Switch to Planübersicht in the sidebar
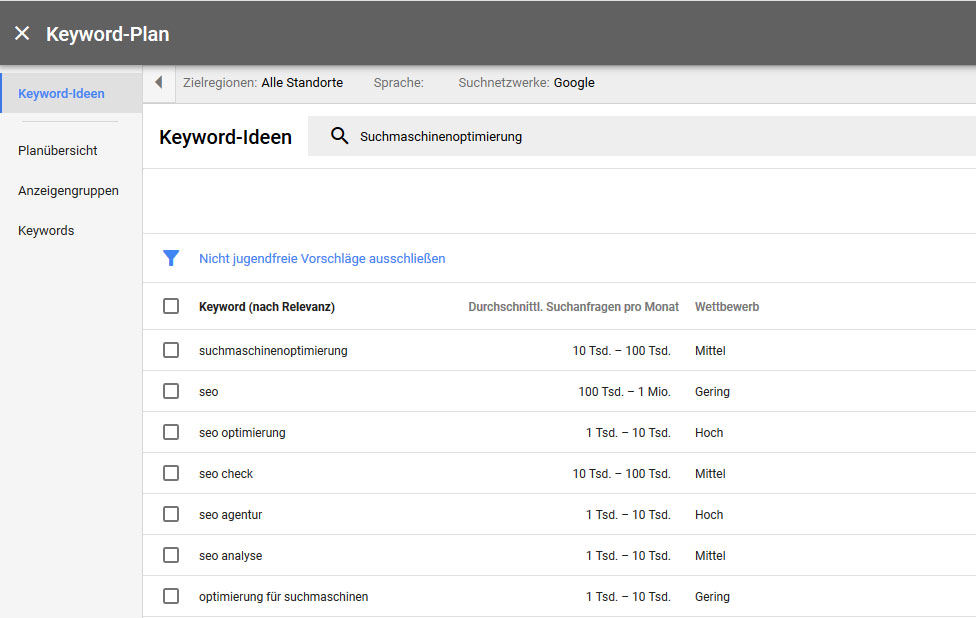Image resolution: width=976 pixels, height=618 pixels. coord(57,150)
